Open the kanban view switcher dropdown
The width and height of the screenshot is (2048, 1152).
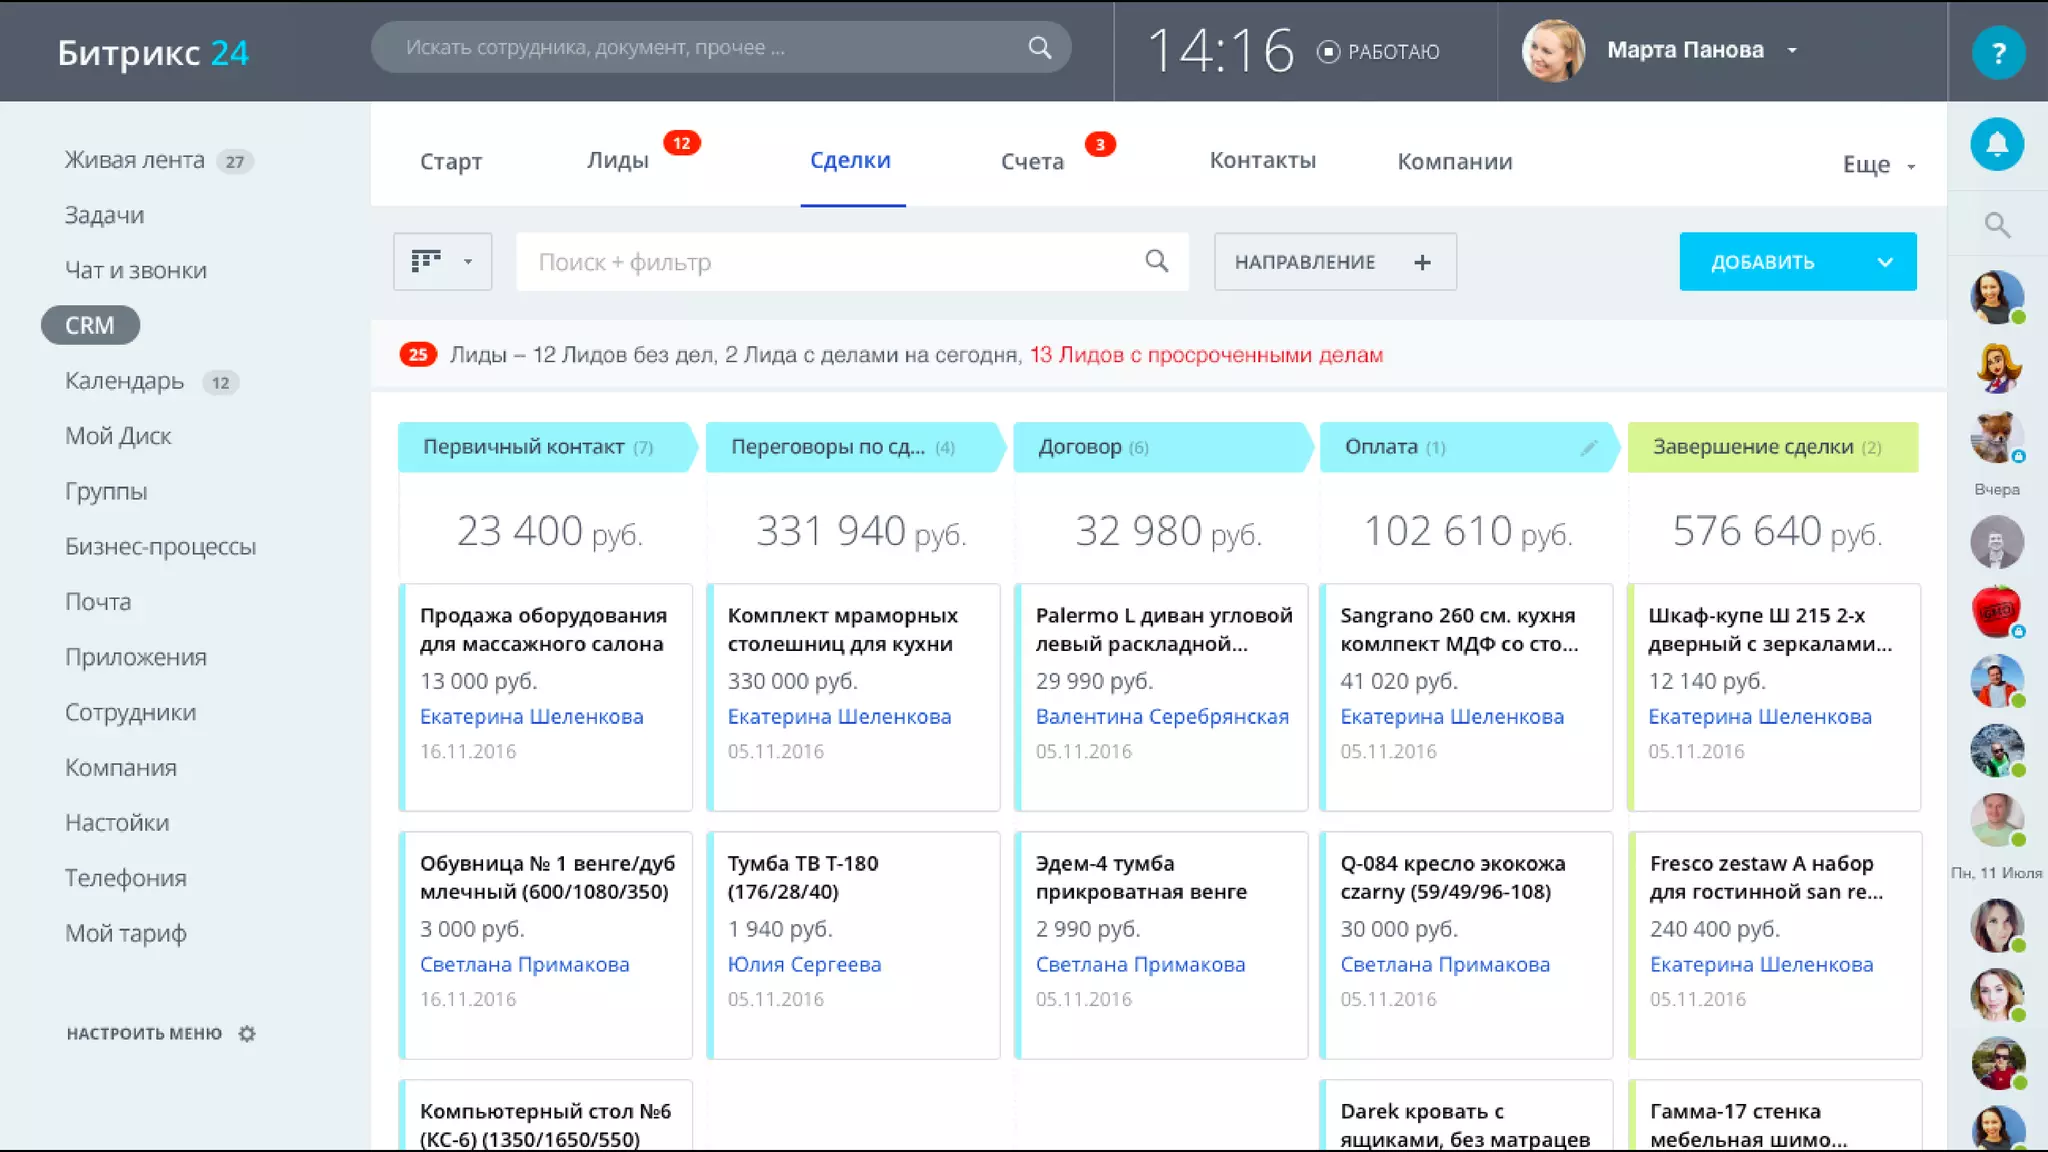[x=442, y=262]
